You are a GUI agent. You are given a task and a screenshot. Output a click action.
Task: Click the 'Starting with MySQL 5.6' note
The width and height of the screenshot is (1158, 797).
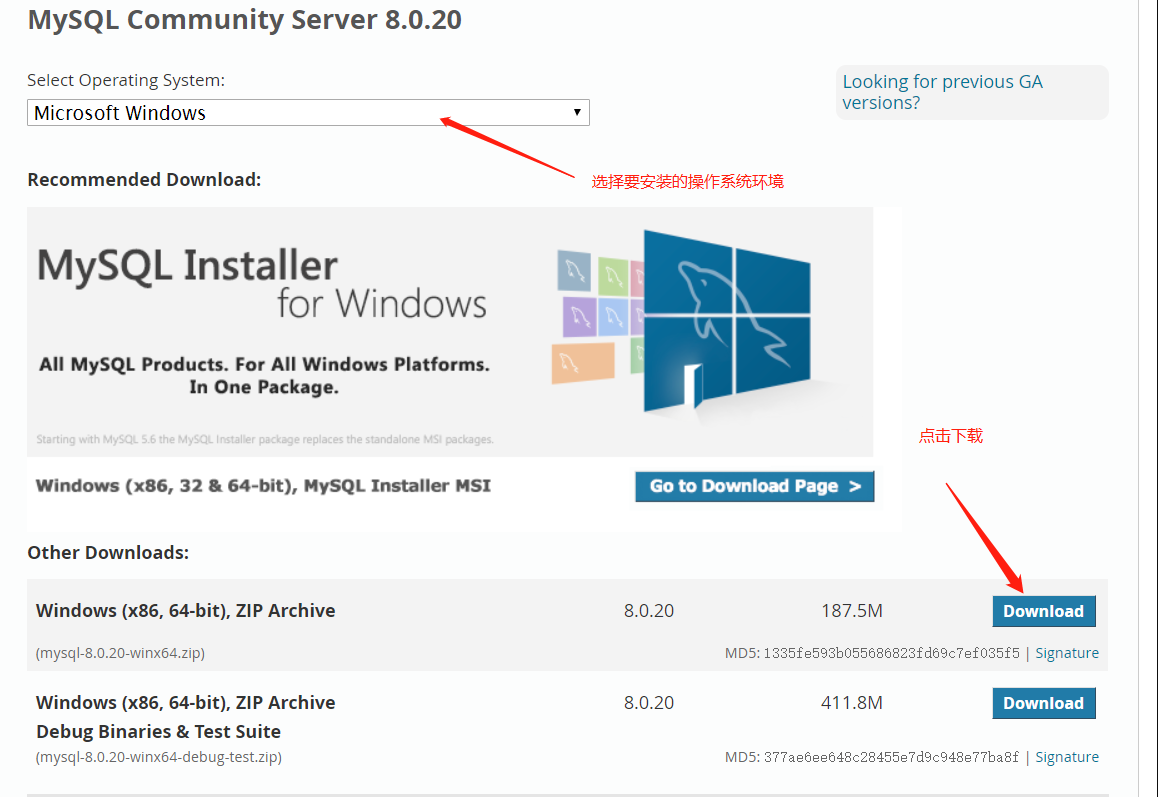click(264, 439)
